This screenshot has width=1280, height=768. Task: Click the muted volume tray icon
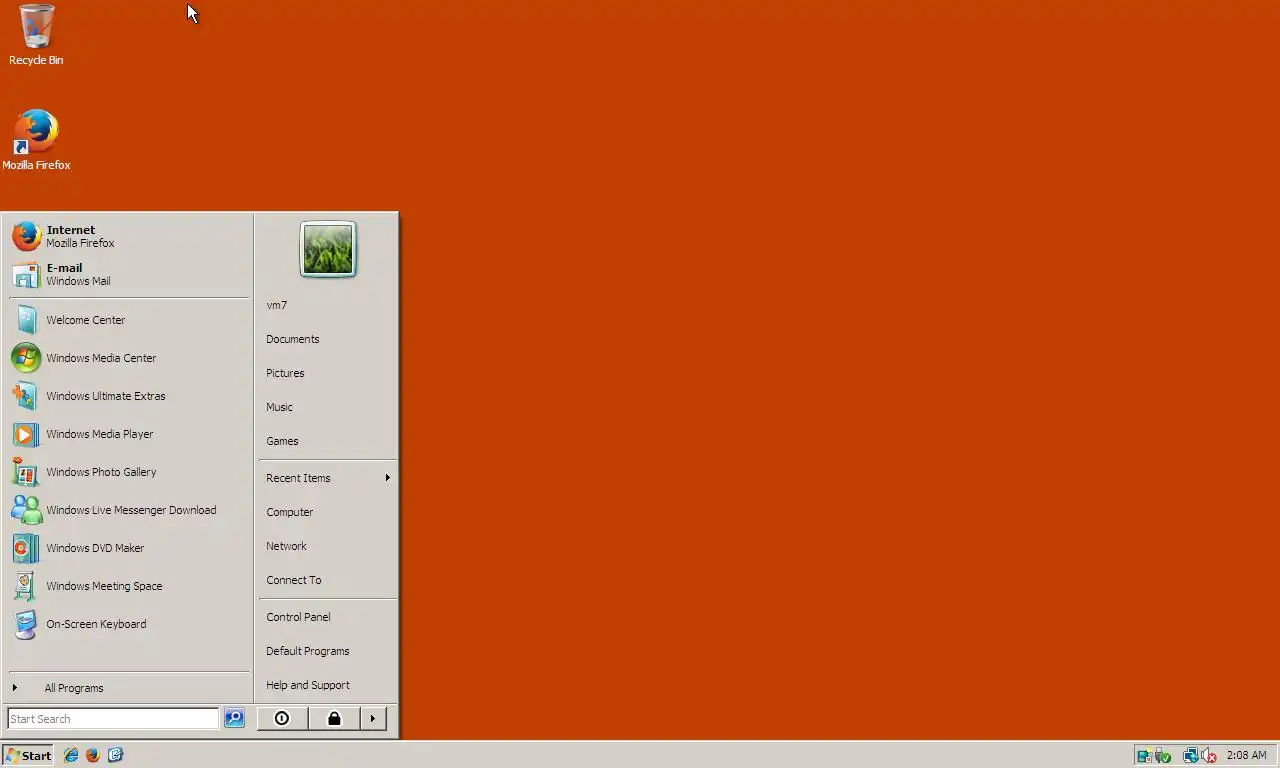(1208, 755)
